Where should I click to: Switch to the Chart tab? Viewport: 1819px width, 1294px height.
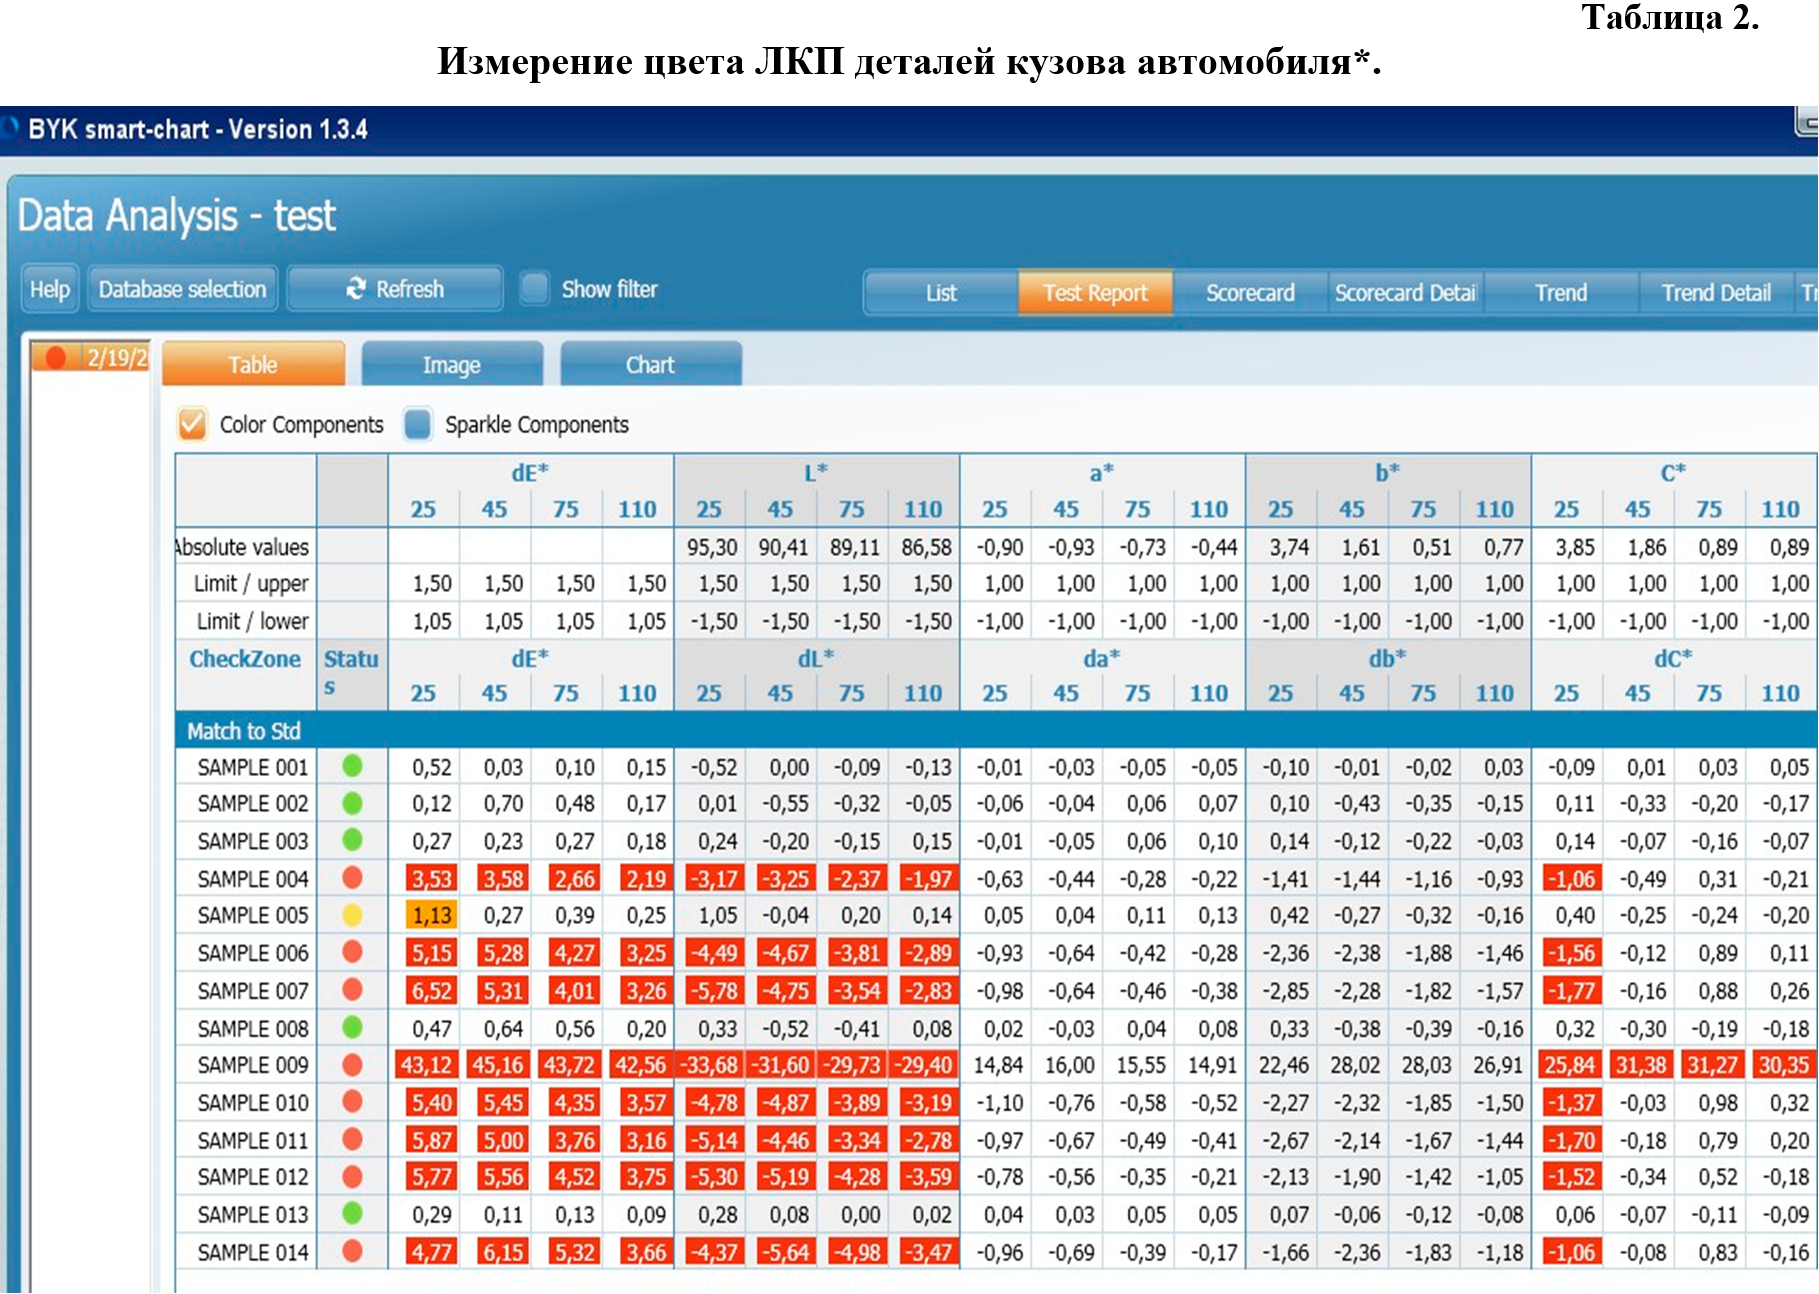pyautogui.click(x=651, y=364)
